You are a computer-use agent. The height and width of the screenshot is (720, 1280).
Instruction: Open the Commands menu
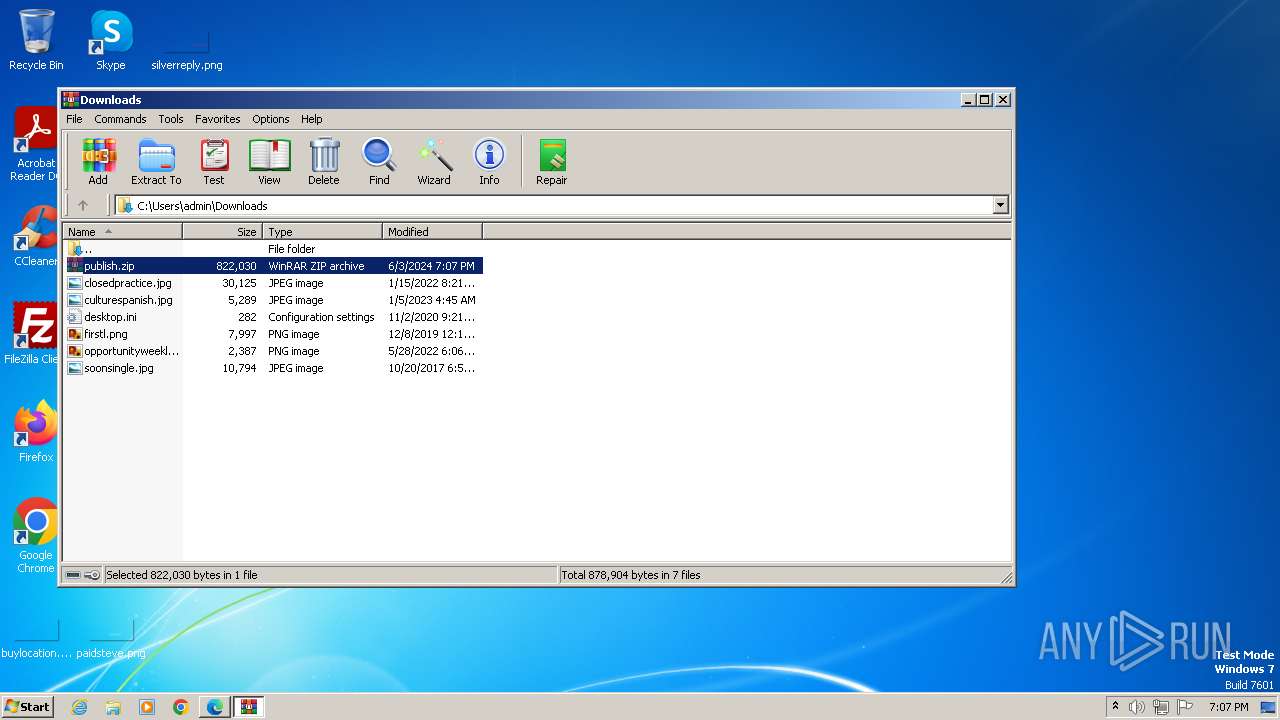120,119
